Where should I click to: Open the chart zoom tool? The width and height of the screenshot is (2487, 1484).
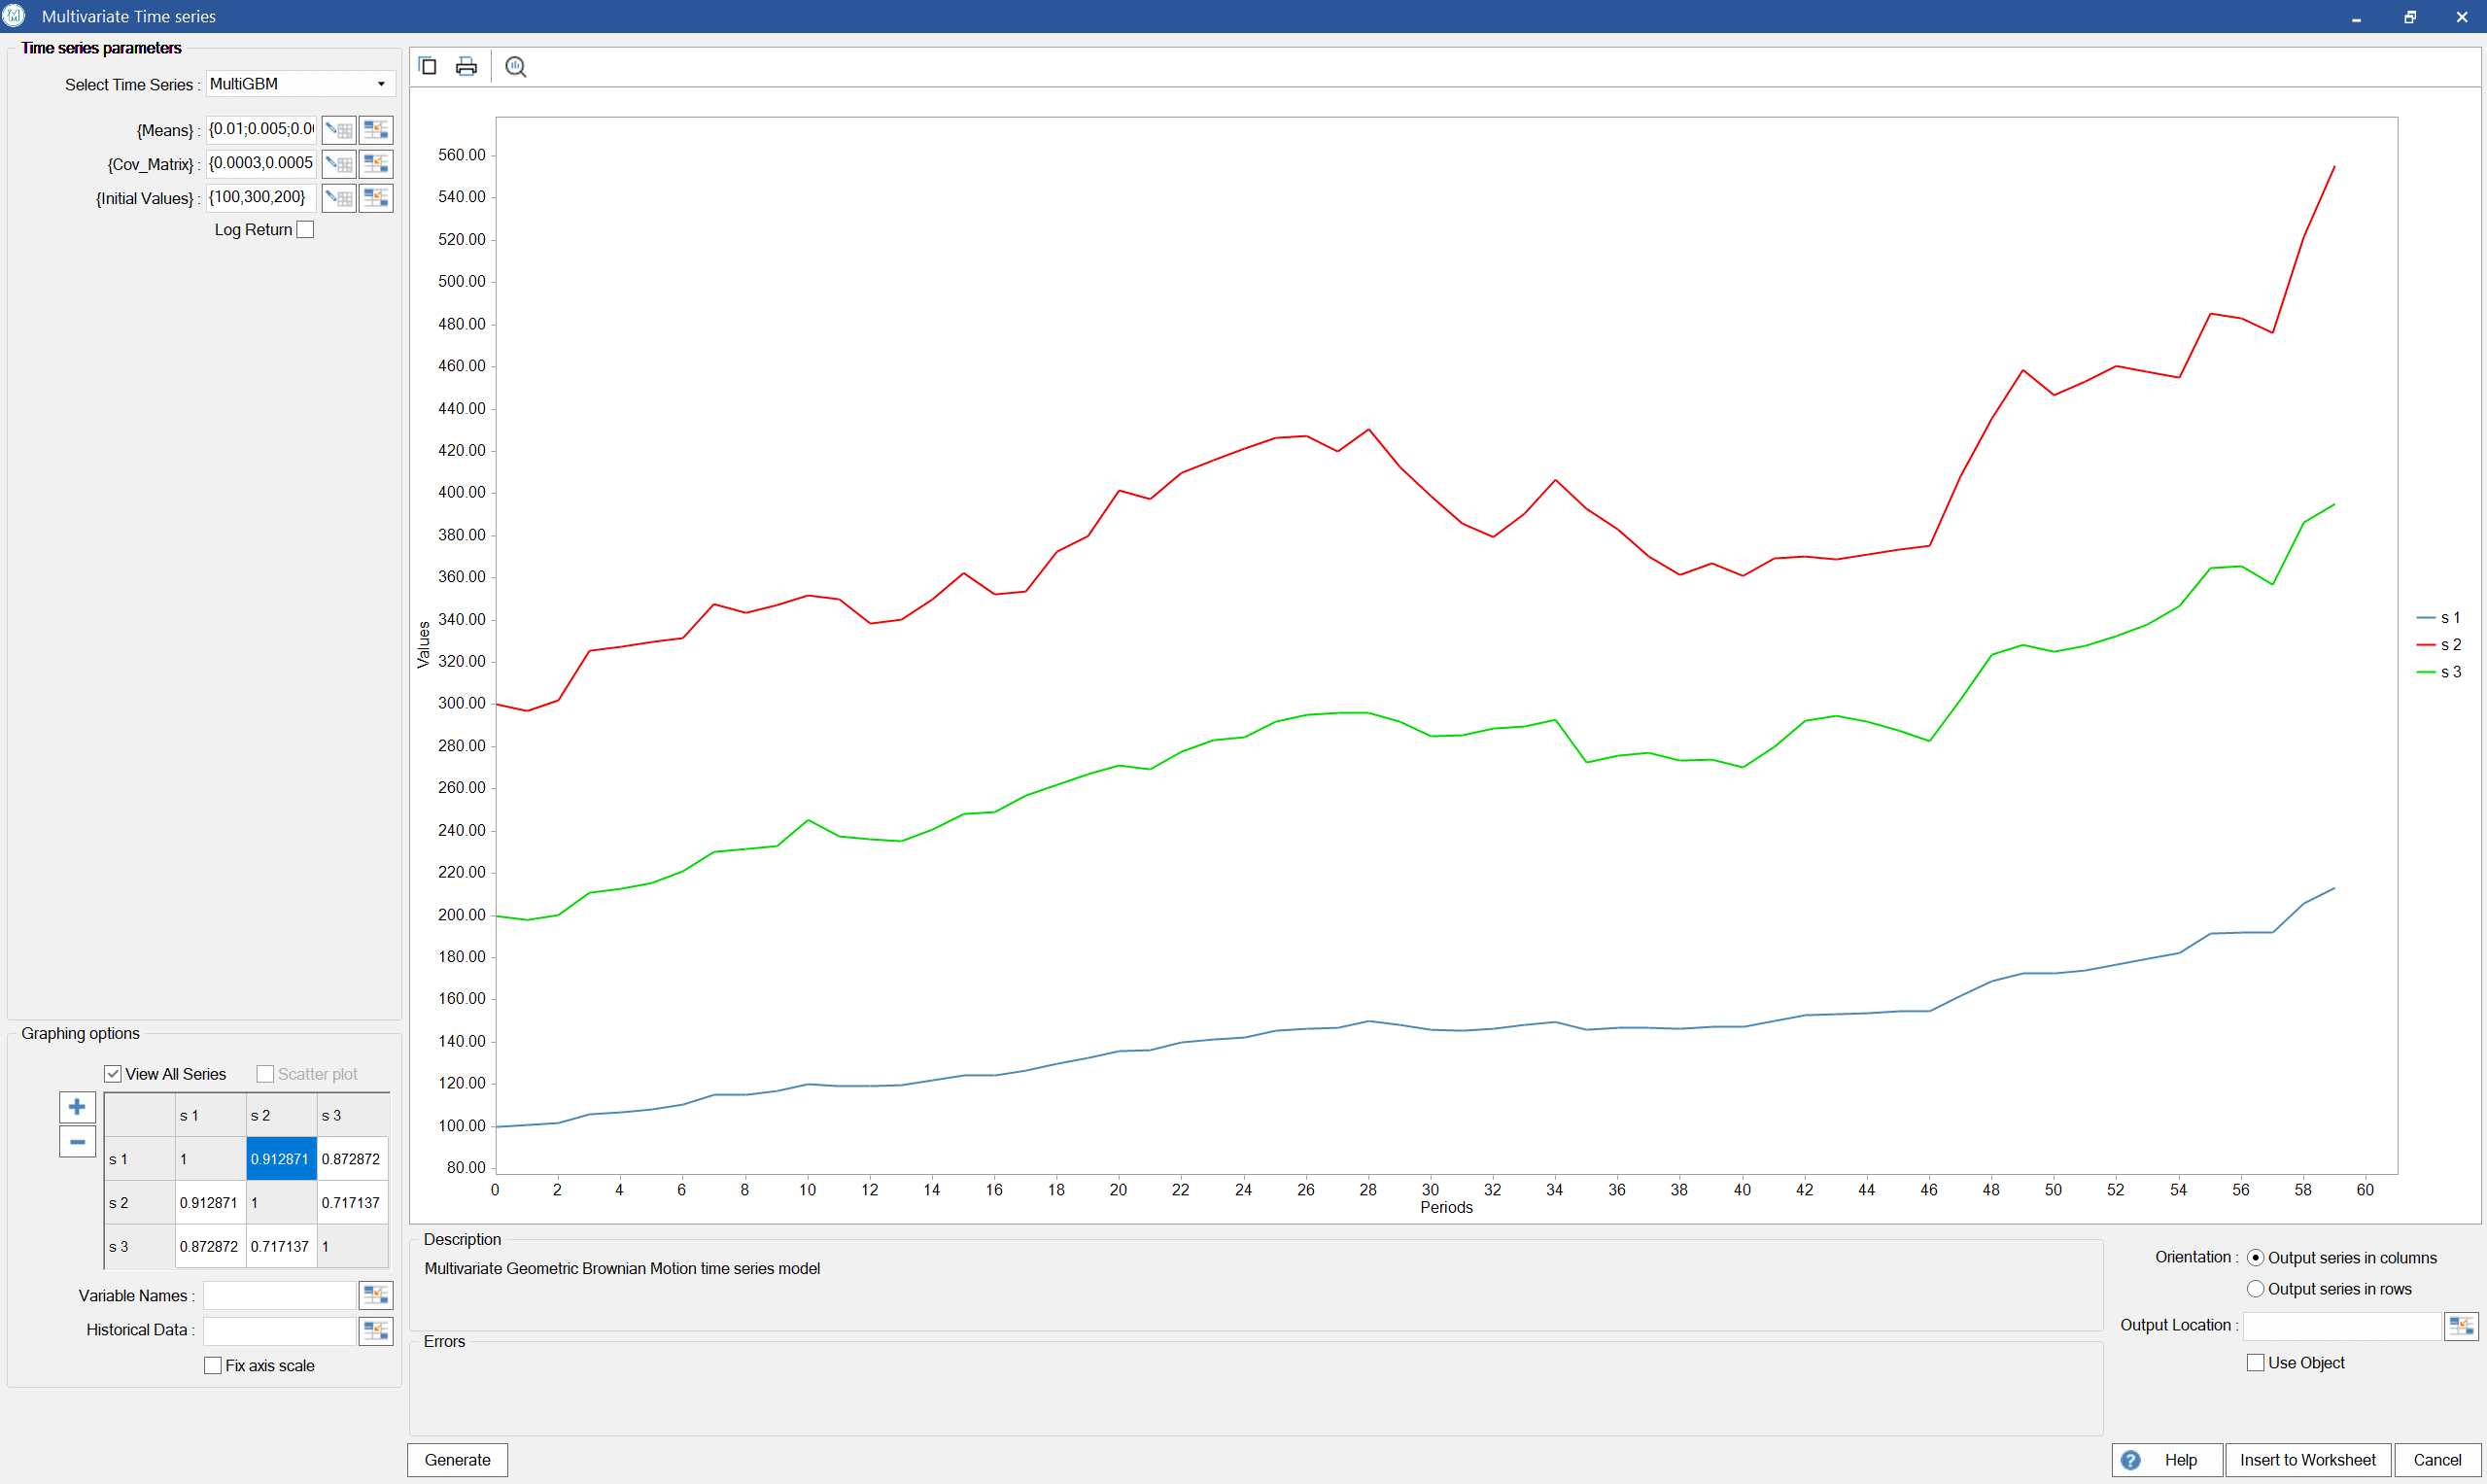pos(514,66)
